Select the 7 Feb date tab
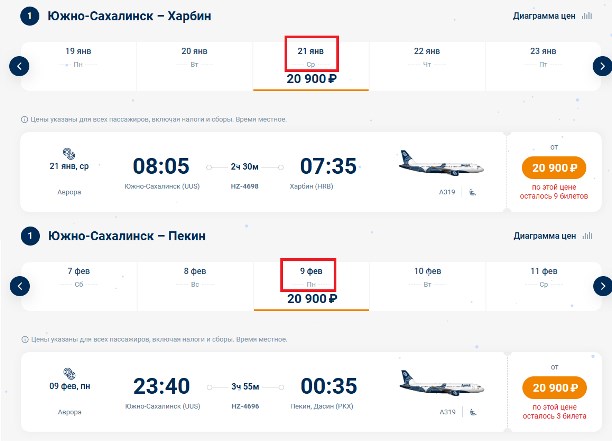The width and height of the screenshot is (612, 441). click(x=83, y=278)
